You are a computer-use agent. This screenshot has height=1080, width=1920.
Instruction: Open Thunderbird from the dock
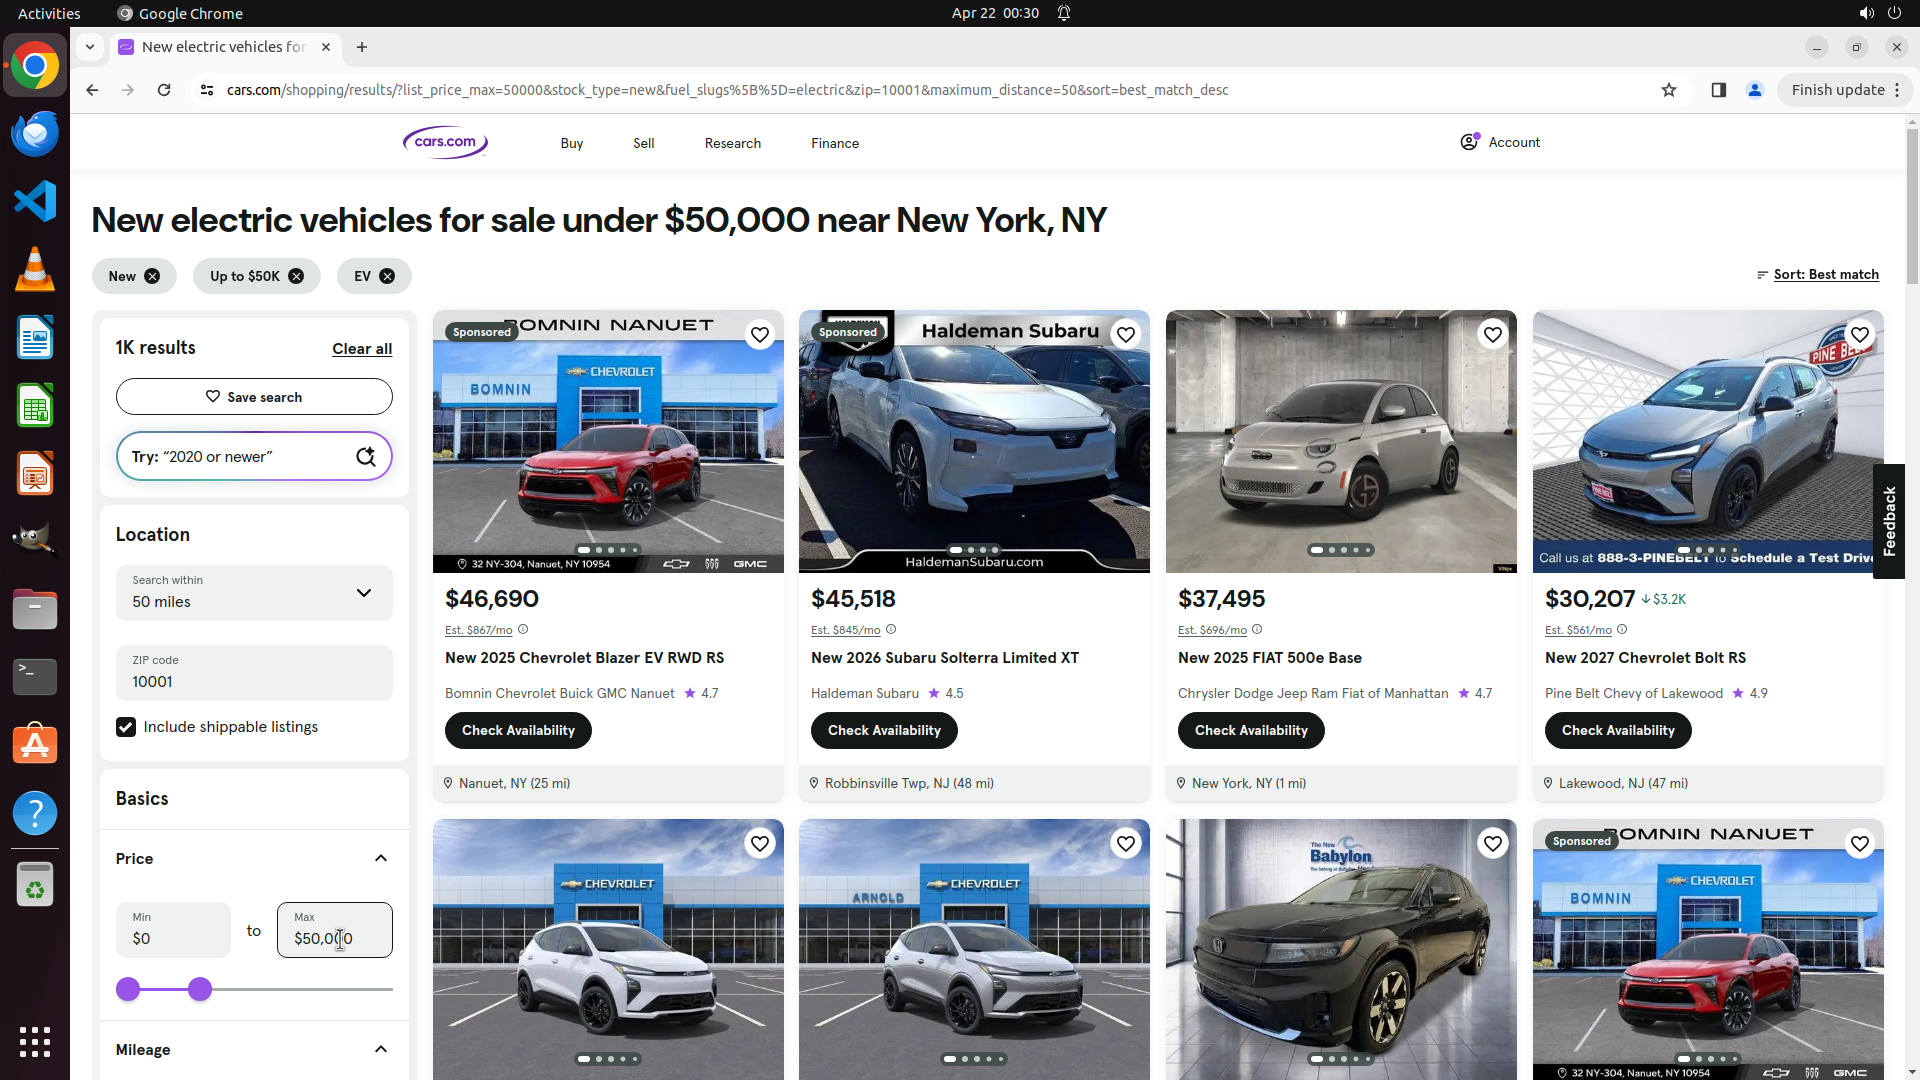[x=35, y=134]
